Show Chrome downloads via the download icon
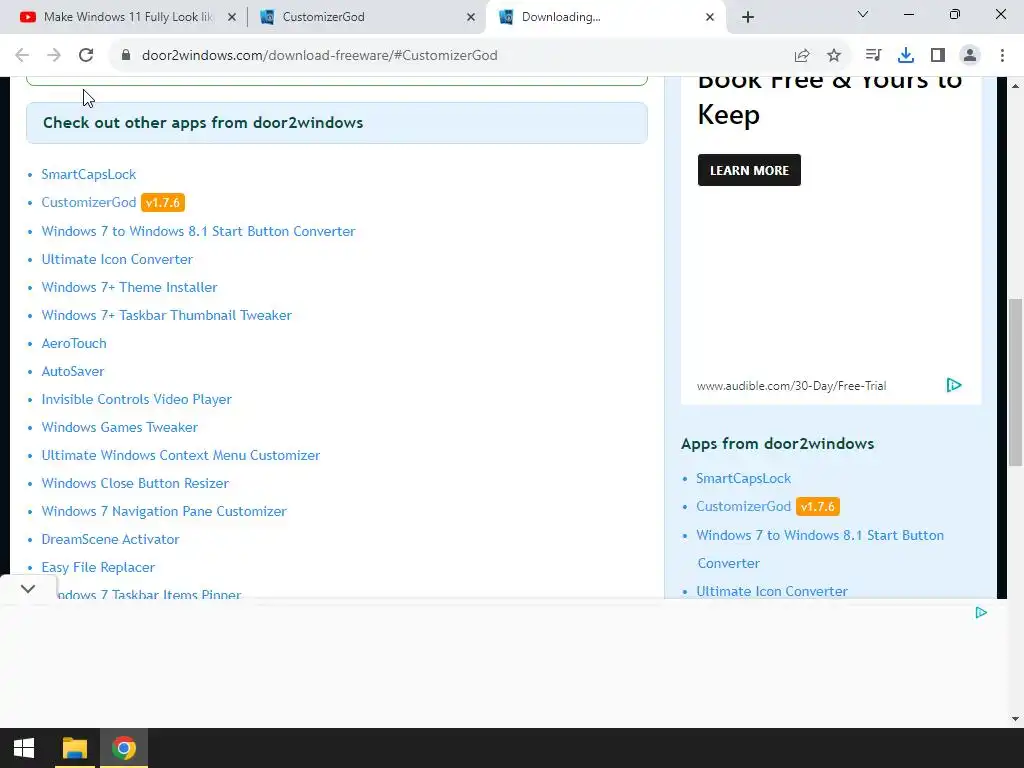Screen dimensions: 1024x768 click(x=906, y=55)
